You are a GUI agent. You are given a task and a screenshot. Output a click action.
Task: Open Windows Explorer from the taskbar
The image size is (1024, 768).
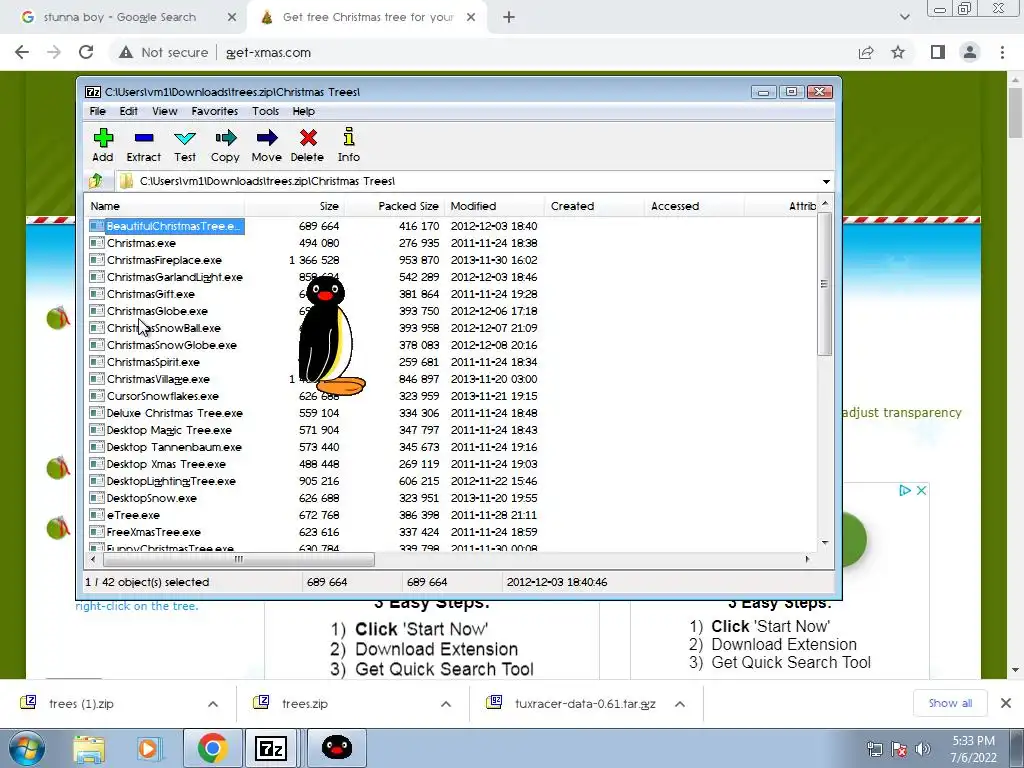tap(89, 748)
